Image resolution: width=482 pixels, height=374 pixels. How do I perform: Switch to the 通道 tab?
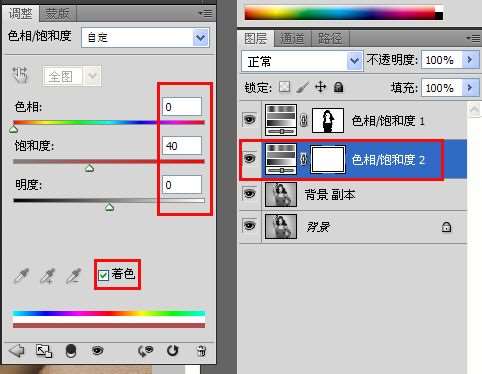point(292,39)
